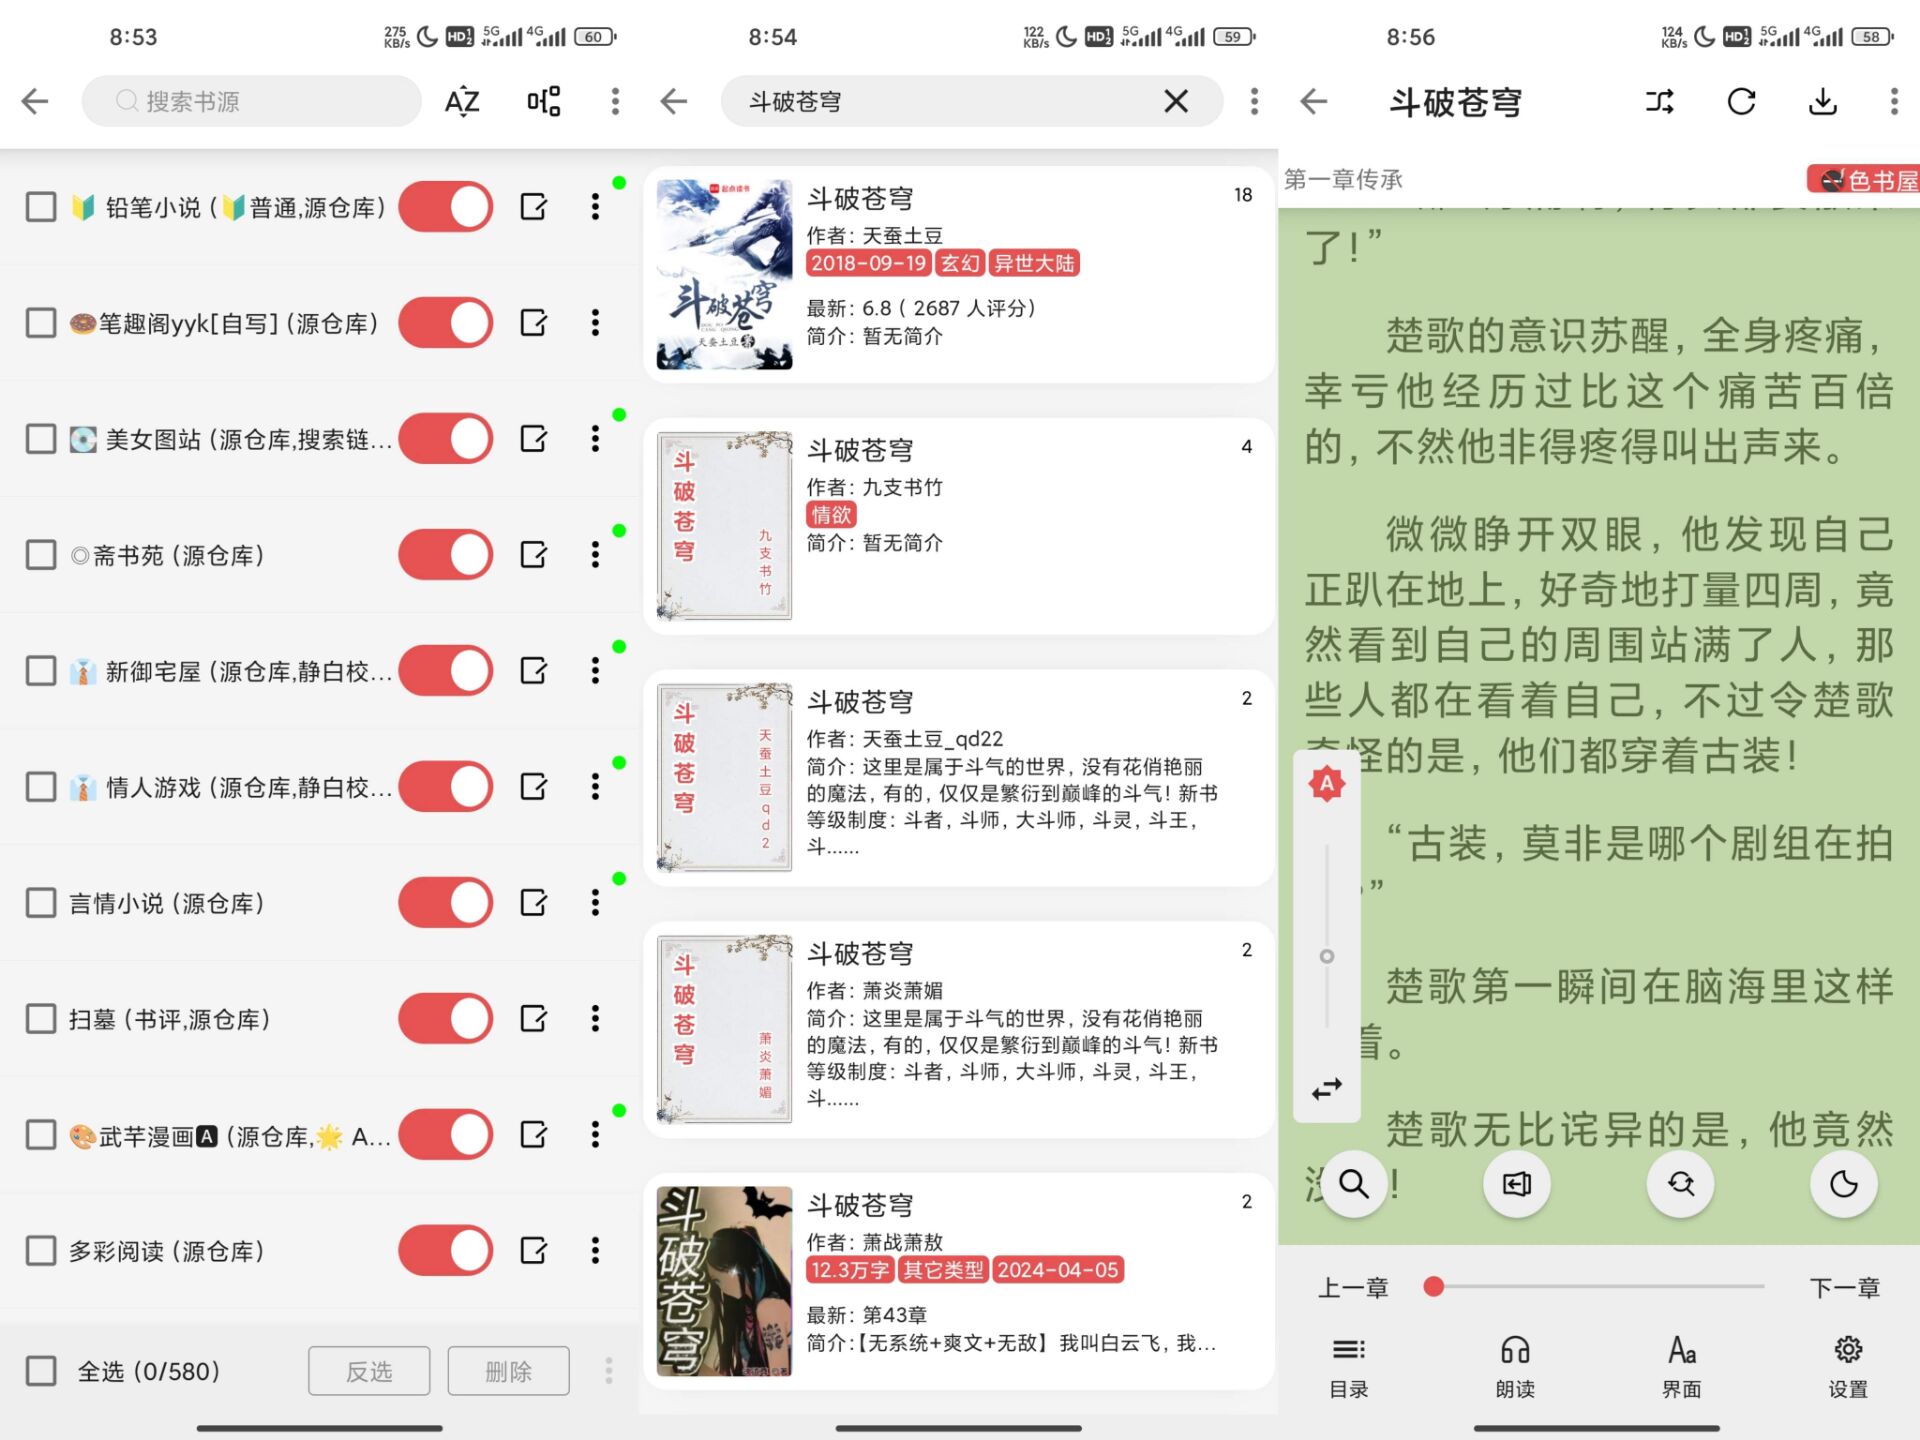This screenshot has width=1920, height=1440.
Task: Open in-book search magnifier
Action: point(1353,1184)
